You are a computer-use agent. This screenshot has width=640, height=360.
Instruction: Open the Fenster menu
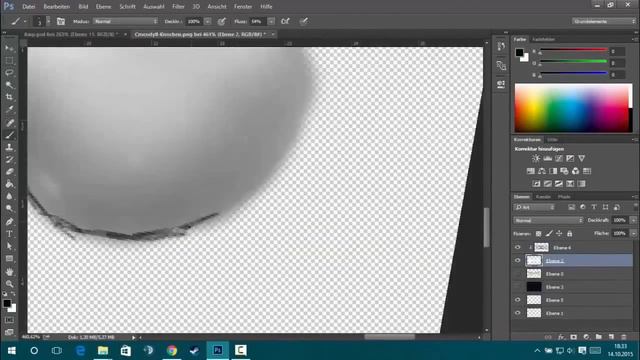tap(243, 7)
